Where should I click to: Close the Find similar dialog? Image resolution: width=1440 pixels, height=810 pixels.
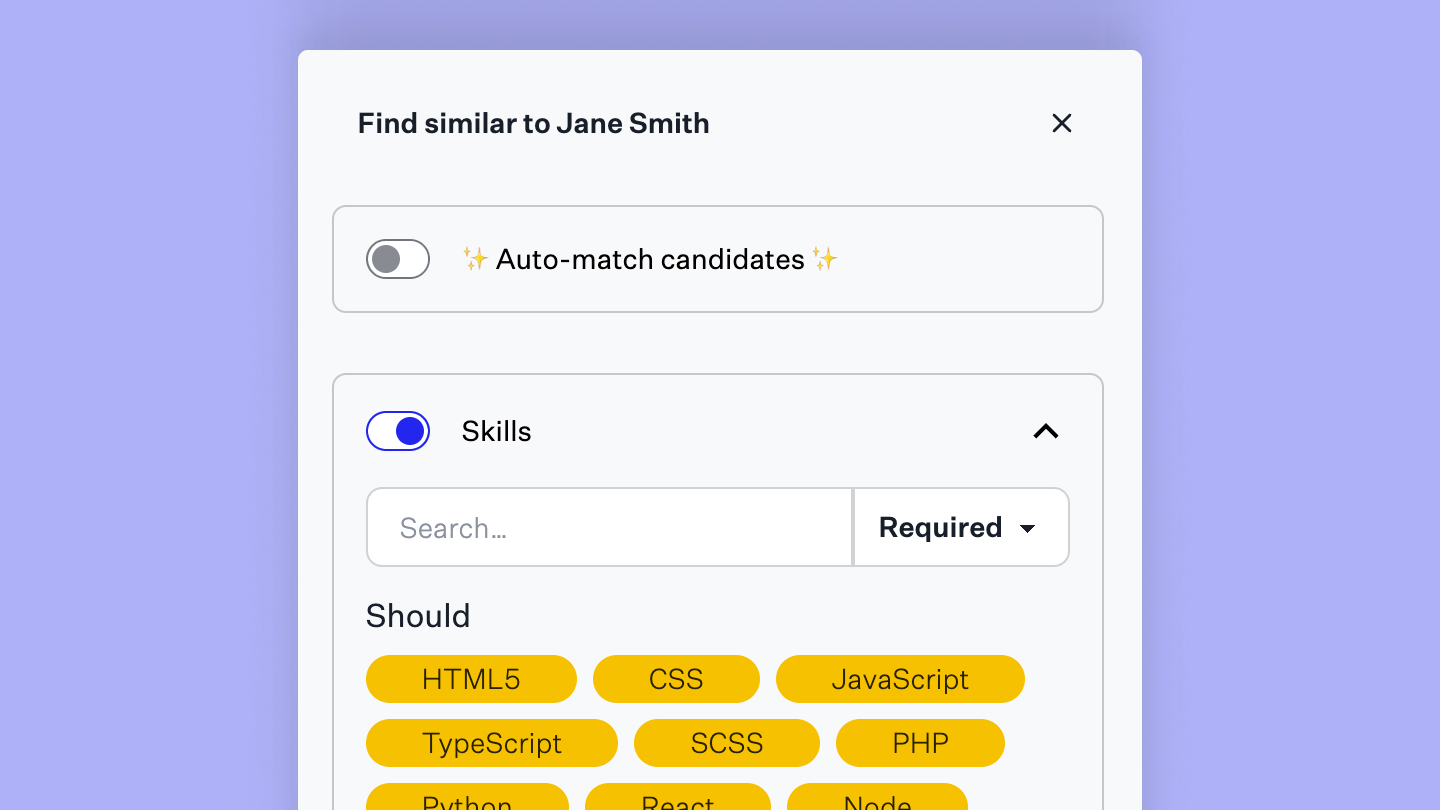point(1062,123)
